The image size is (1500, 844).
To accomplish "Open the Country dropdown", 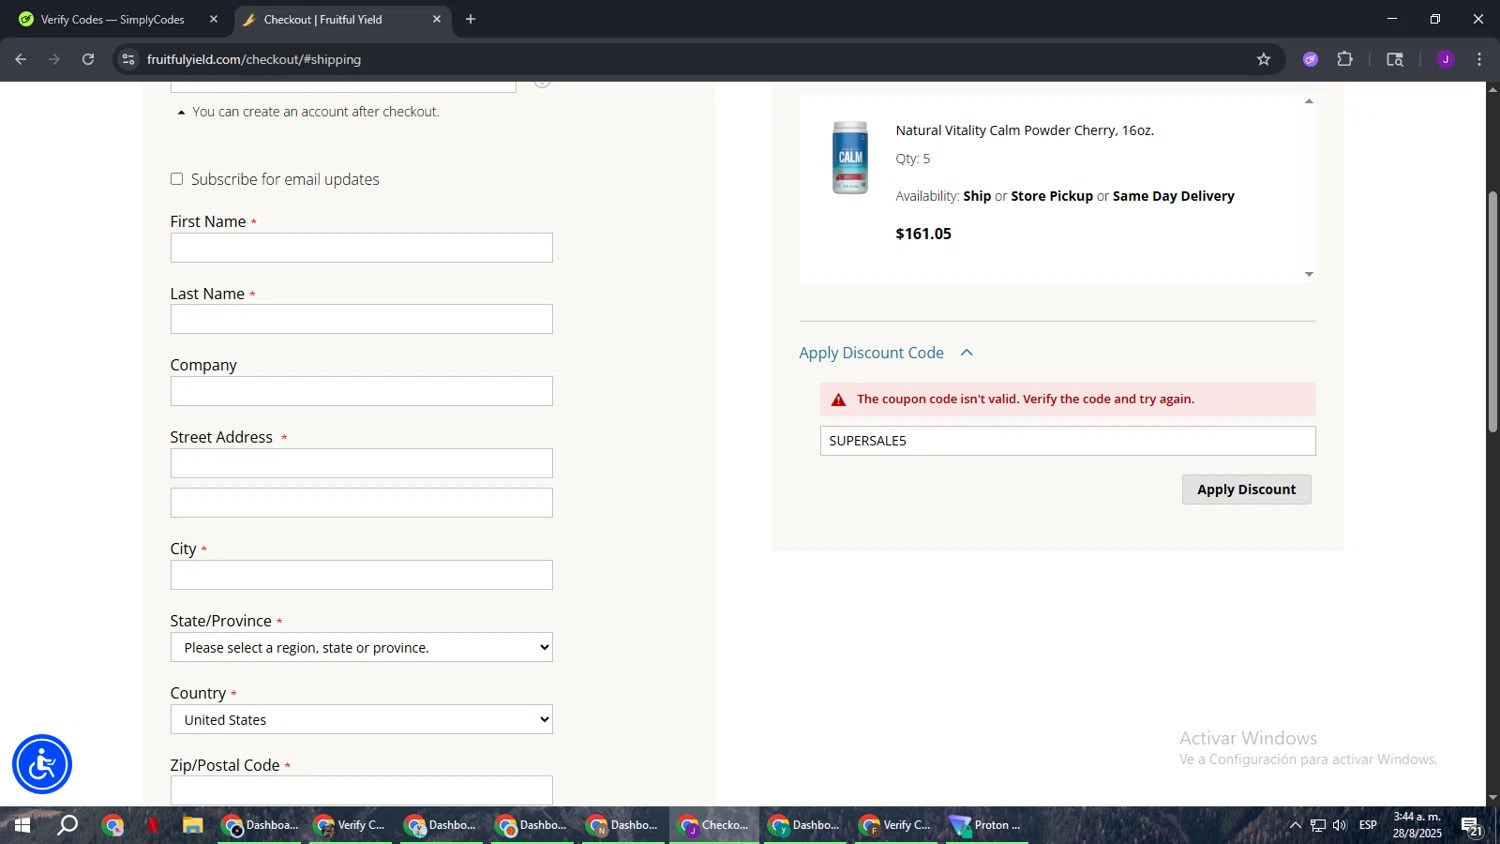I will 361,719.
